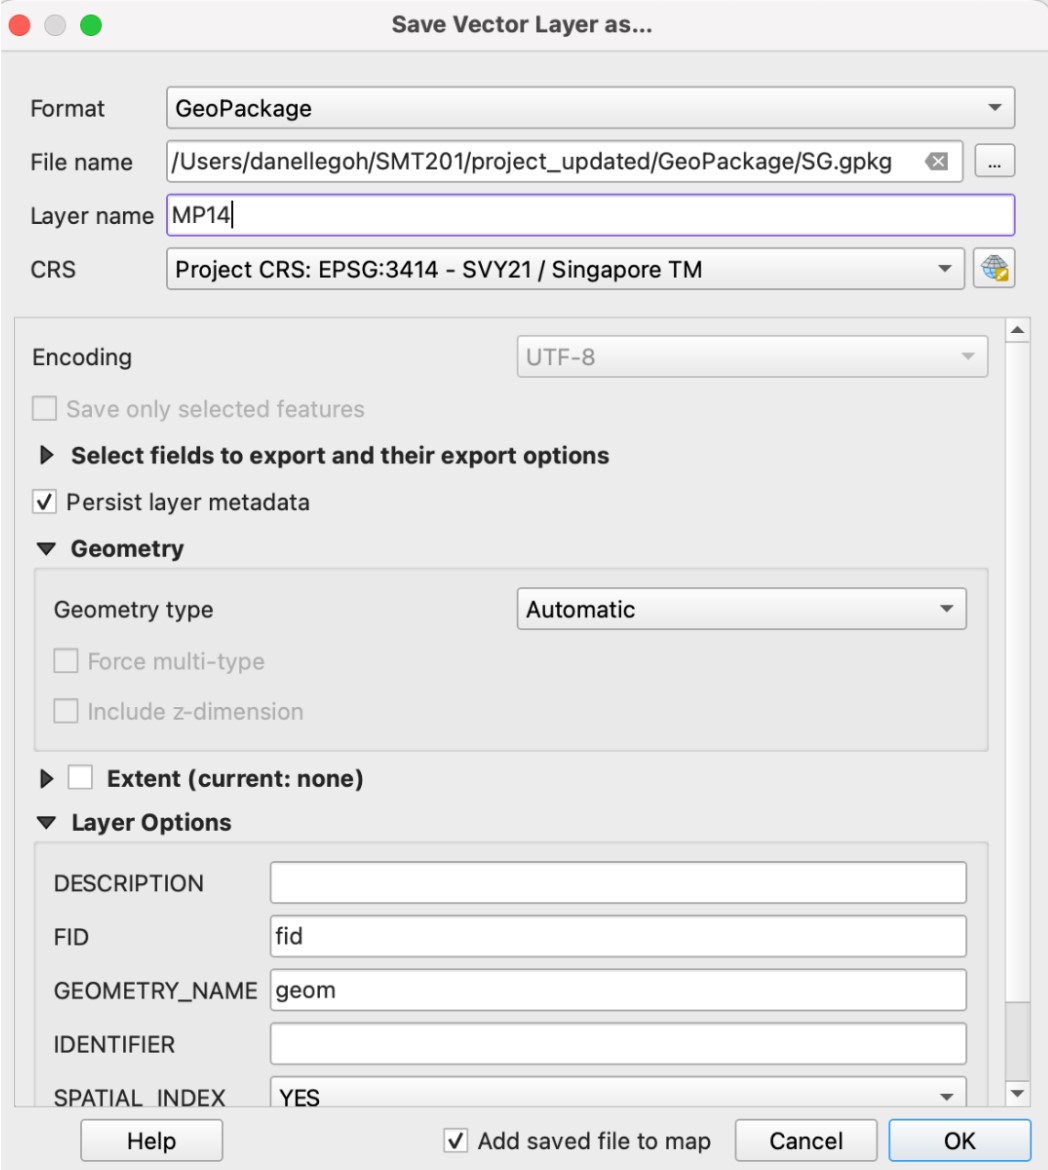Uncheck Persist layer metadata
This screenshot has height=1170, width=1048.
click(x=45, y=502)
